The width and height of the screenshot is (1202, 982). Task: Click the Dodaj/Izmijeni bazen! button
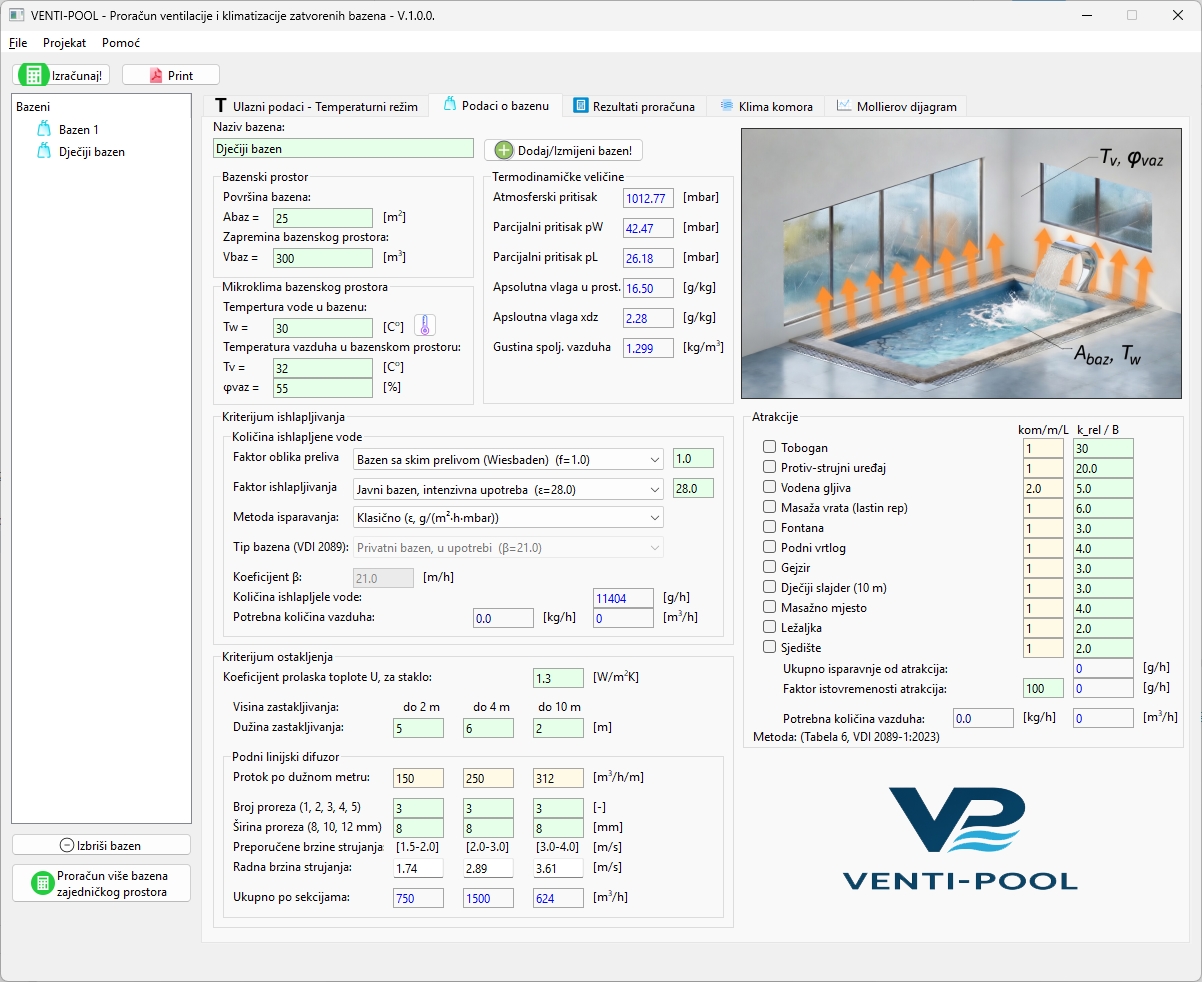tap(564, 150)
